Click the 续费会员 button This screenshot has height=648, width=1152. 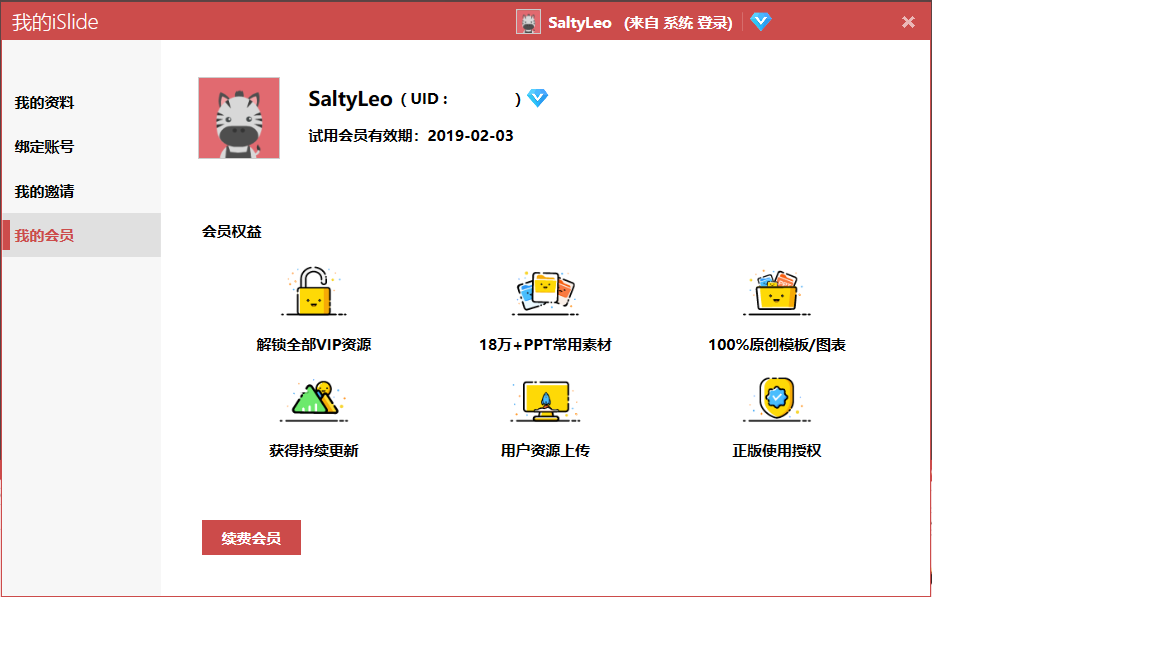click(251, 538)
